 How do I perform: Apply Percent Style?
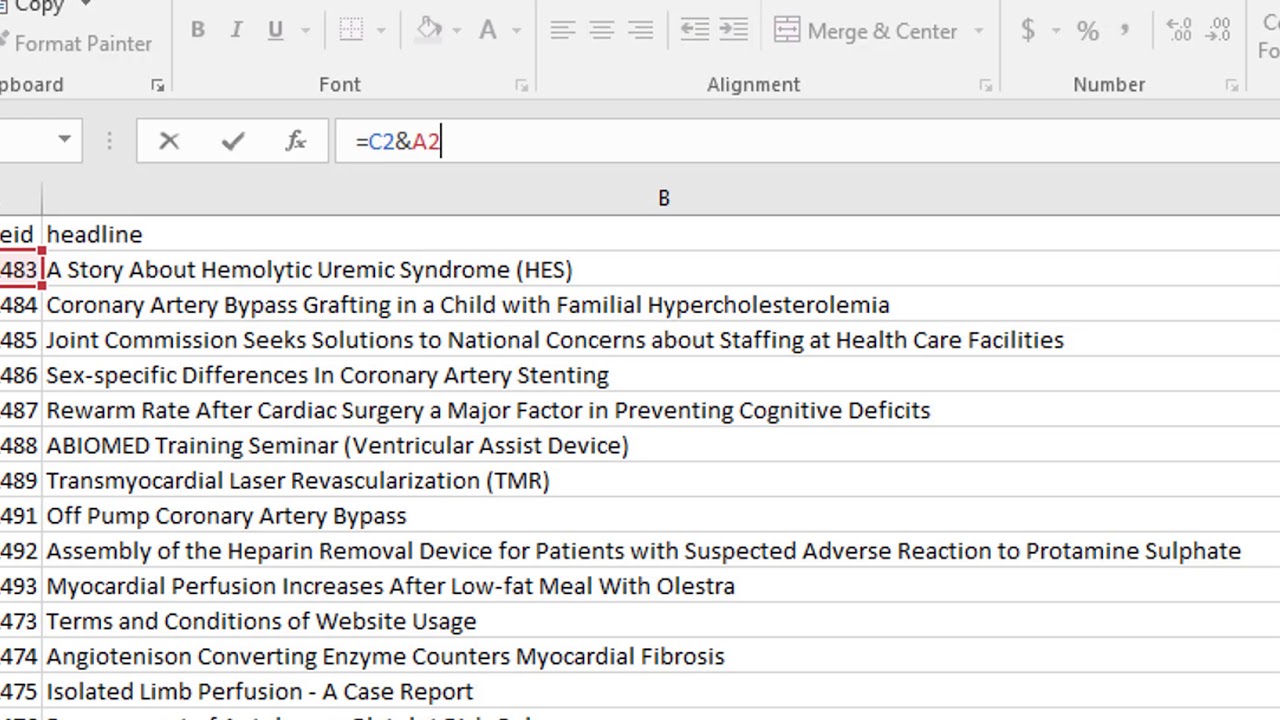coord(1087,31)
